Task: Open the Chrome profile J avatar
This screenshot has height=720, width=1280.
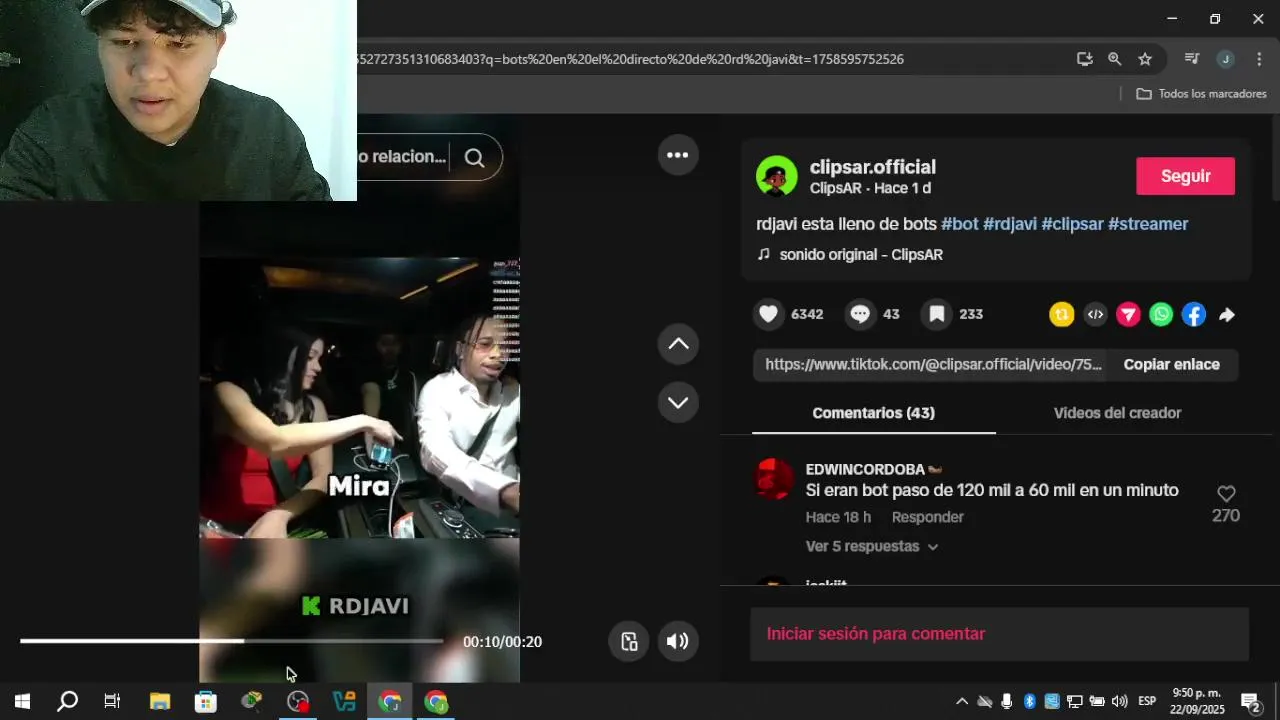Action: point(1225,59)
